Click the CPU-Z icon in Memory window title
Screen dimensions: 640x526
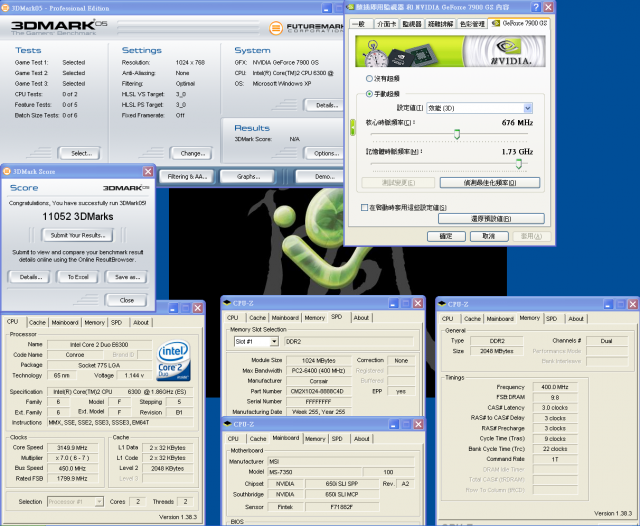tap(442, 304)
